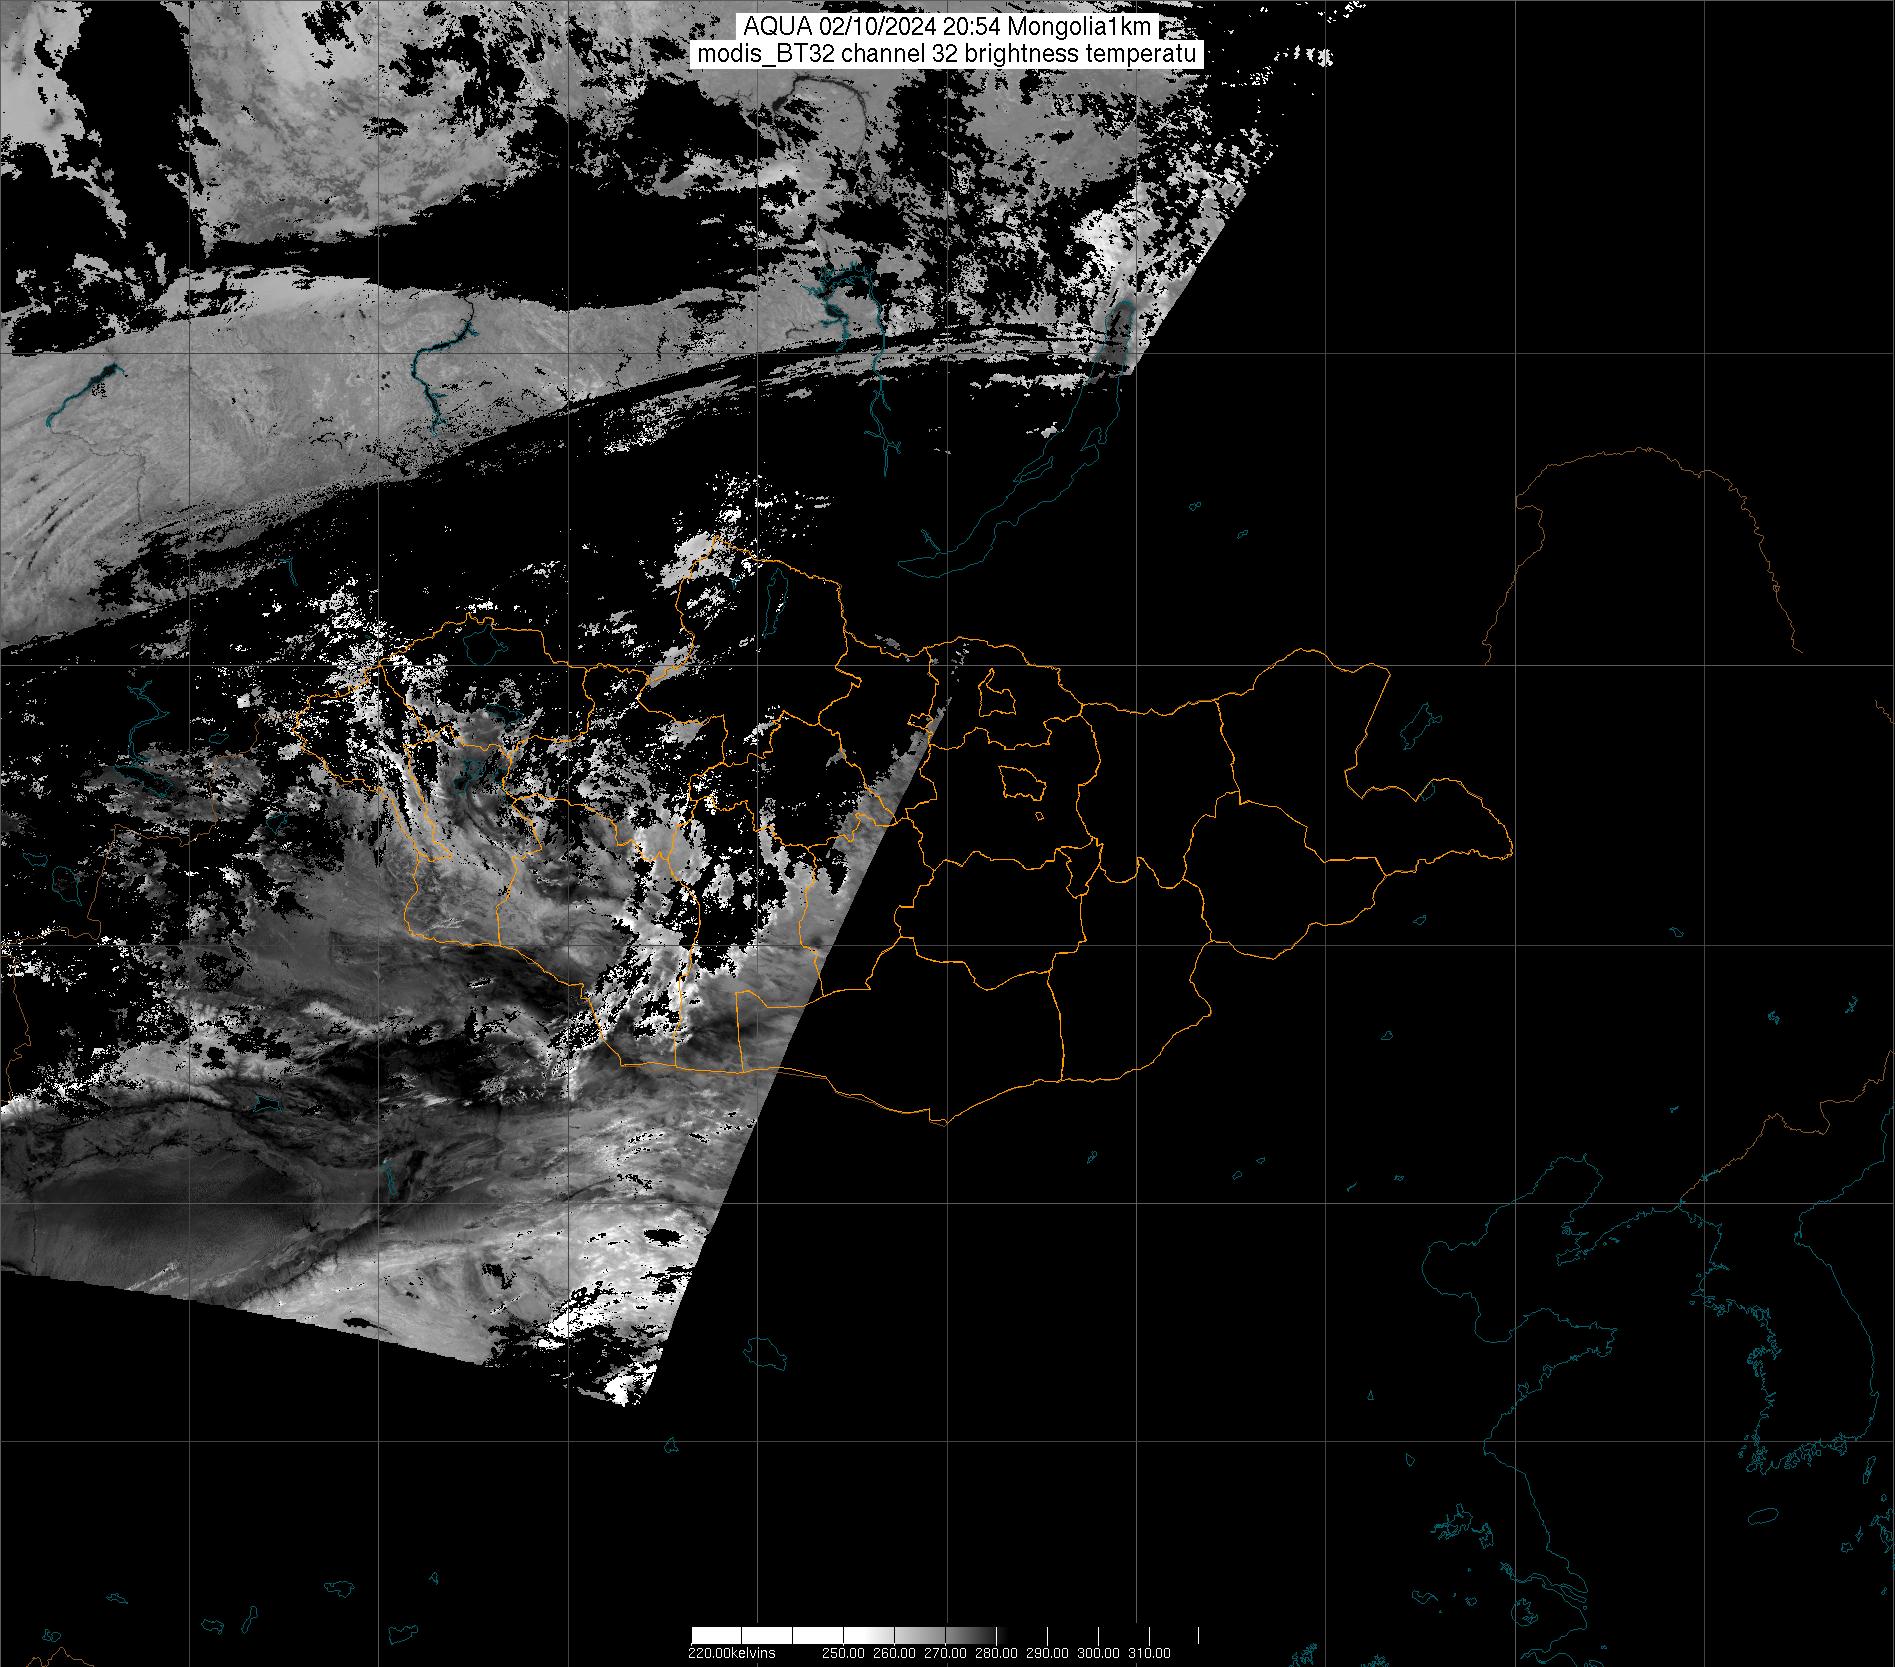Click the '250.00' colorbar label
The height and width of the screenshot is (1667, 1895).
844,1653
